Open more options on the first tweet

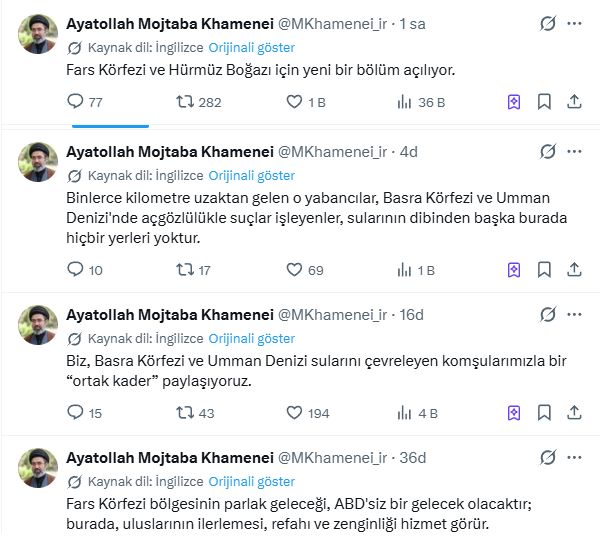577,23
